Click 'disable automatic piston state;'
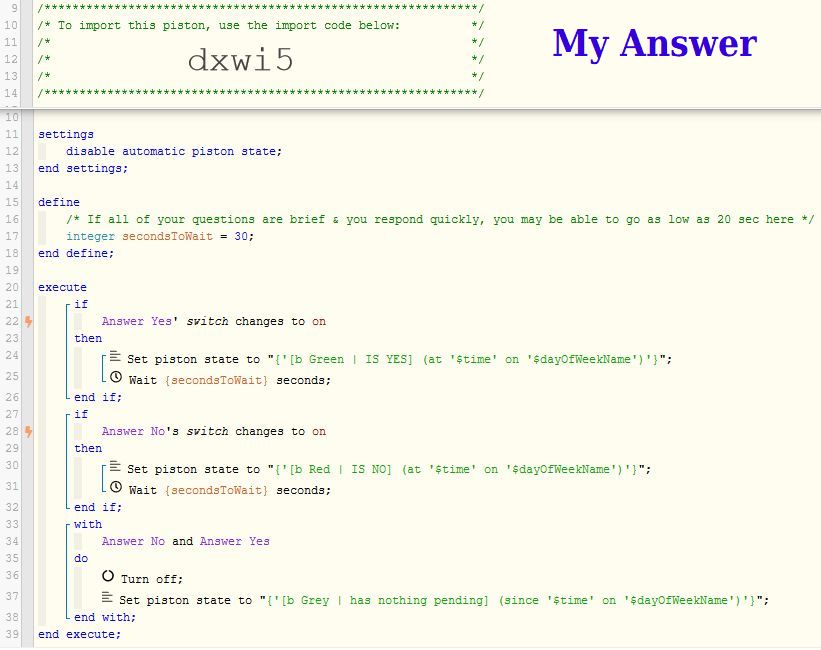This screenshot has width=821, height=650. click(x=174, y=151)
